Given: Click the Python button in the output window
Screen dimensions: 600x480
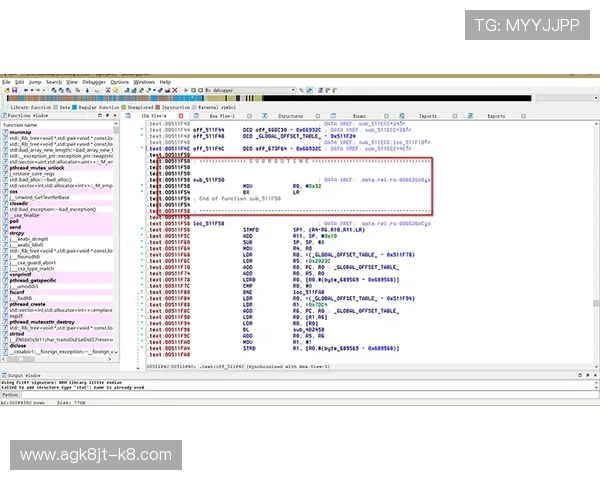Looking at the screenshot, I should pos(10,395).
